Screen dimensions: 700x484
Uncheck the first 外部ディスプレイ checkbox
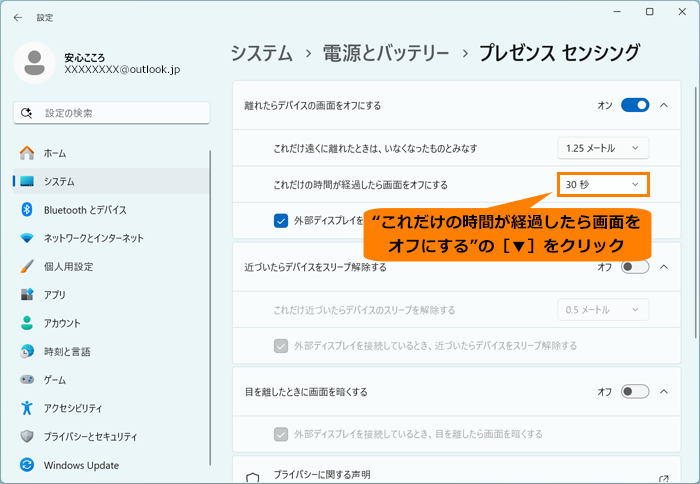[281, 221]
